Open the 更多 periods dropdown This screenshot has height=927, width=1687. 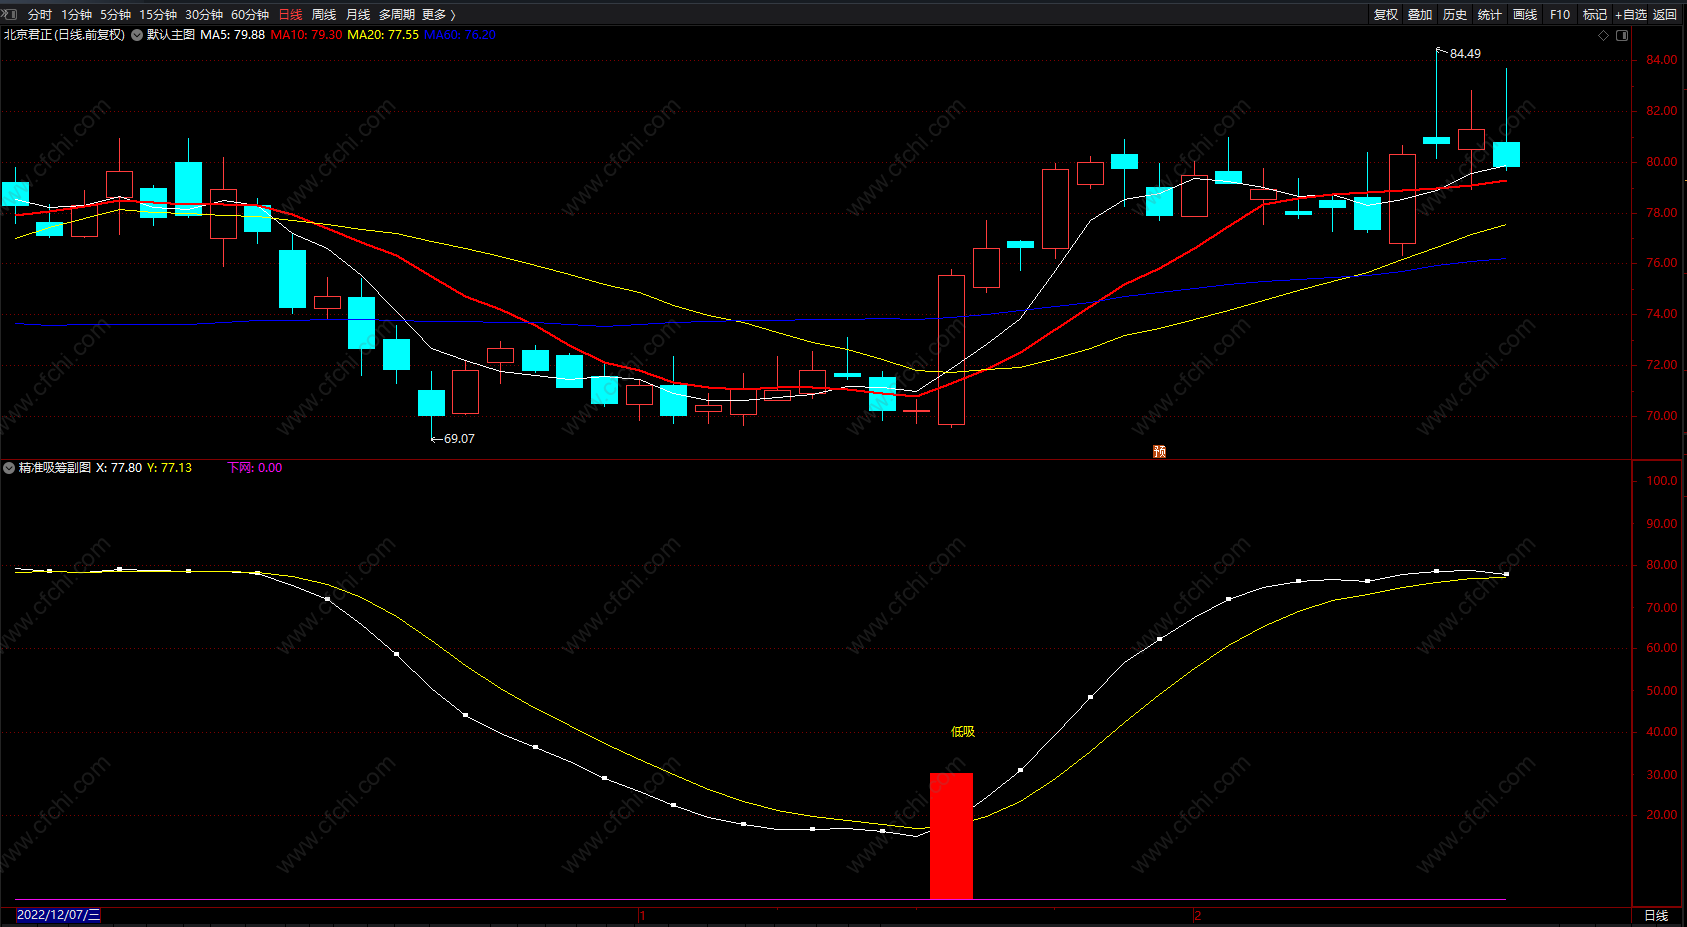438,15
